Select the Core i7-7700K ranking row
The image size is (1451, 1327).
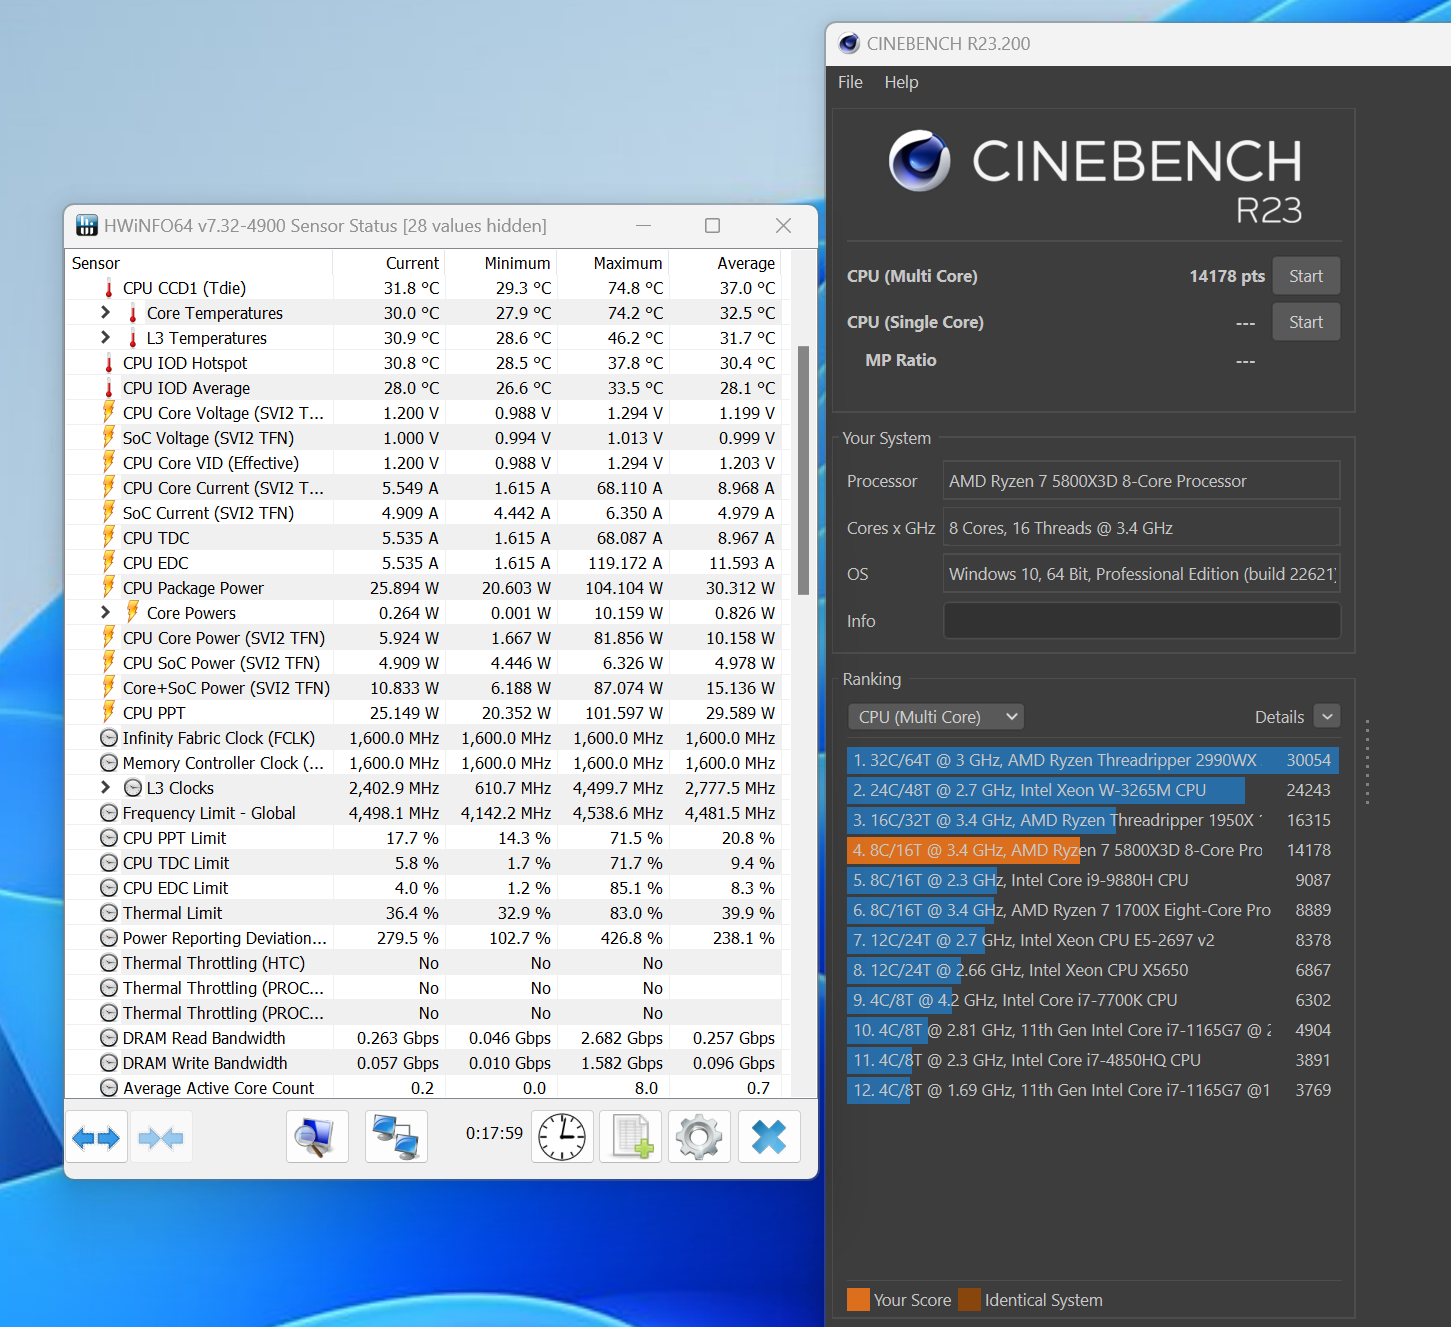click(x=1093, y=1000)
